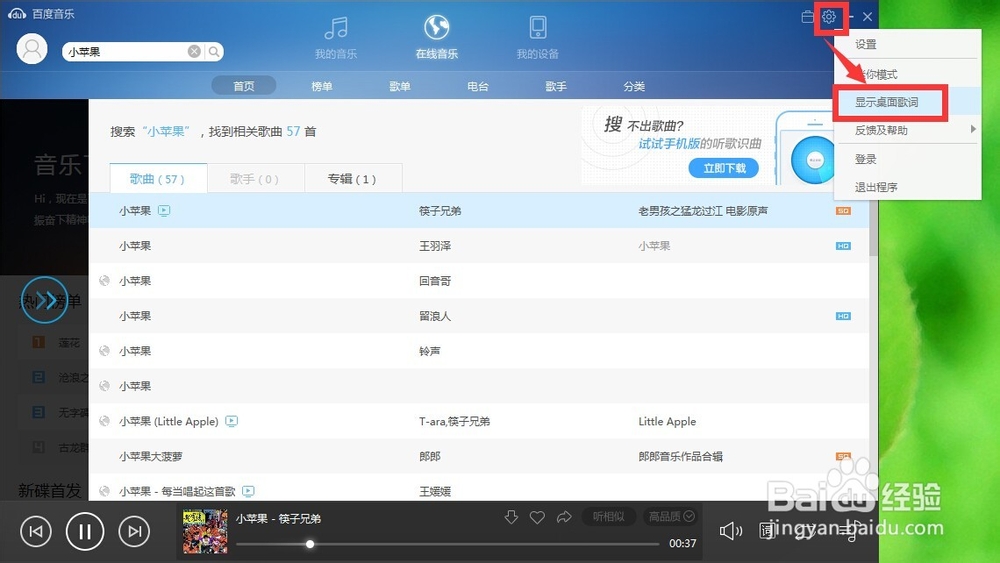The width and height of the screenshot is (1000, 563).
Task: Choose 设置 from the menu
Action: 865,45
